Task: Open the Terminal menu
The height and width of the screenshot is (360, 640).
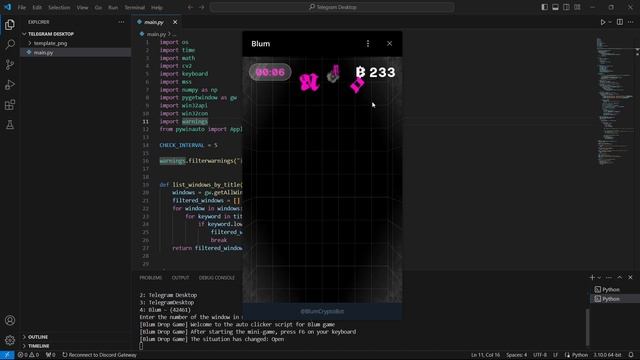Action: click(135, 7)
